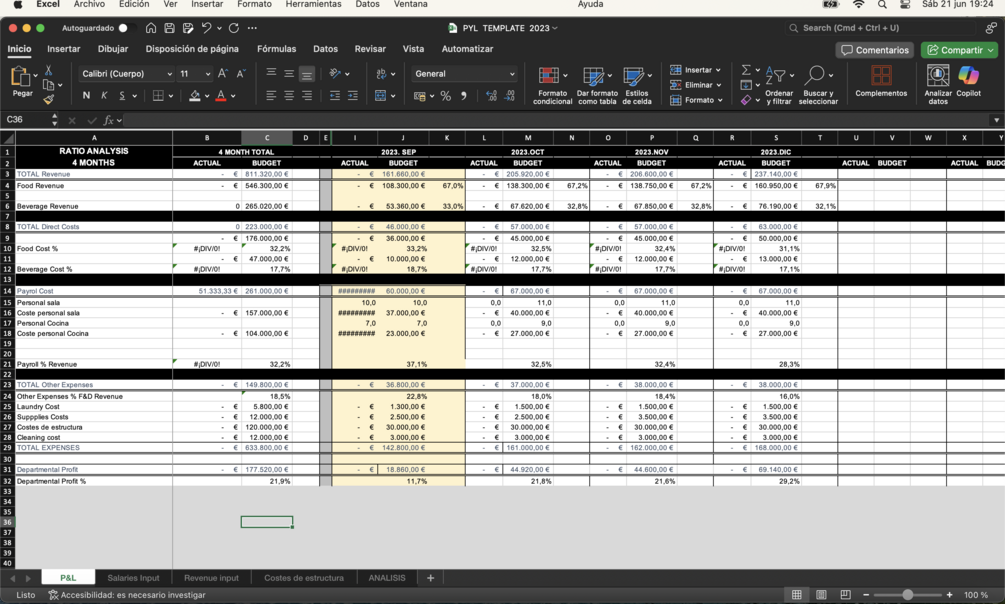
Task: Click the percent style icon
Action: click(x=445, y=96)
